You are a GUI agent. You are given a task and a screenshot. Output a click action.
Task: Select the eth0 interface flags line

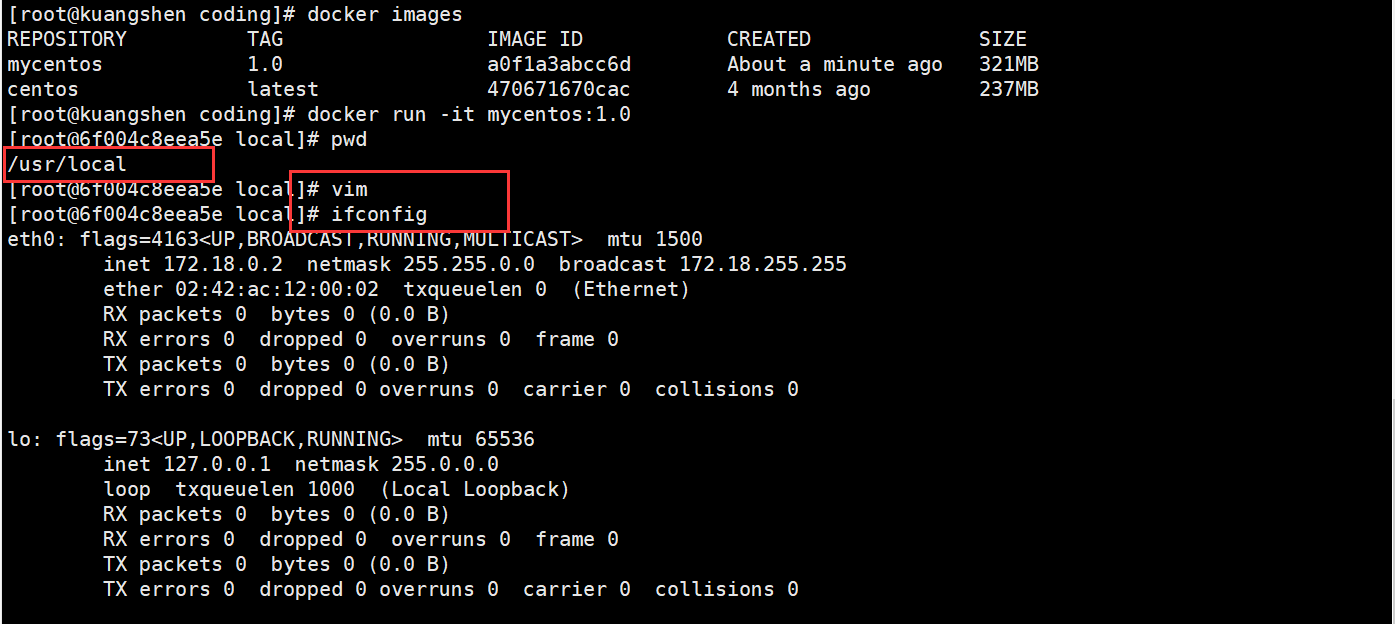[x=355, y=239]
